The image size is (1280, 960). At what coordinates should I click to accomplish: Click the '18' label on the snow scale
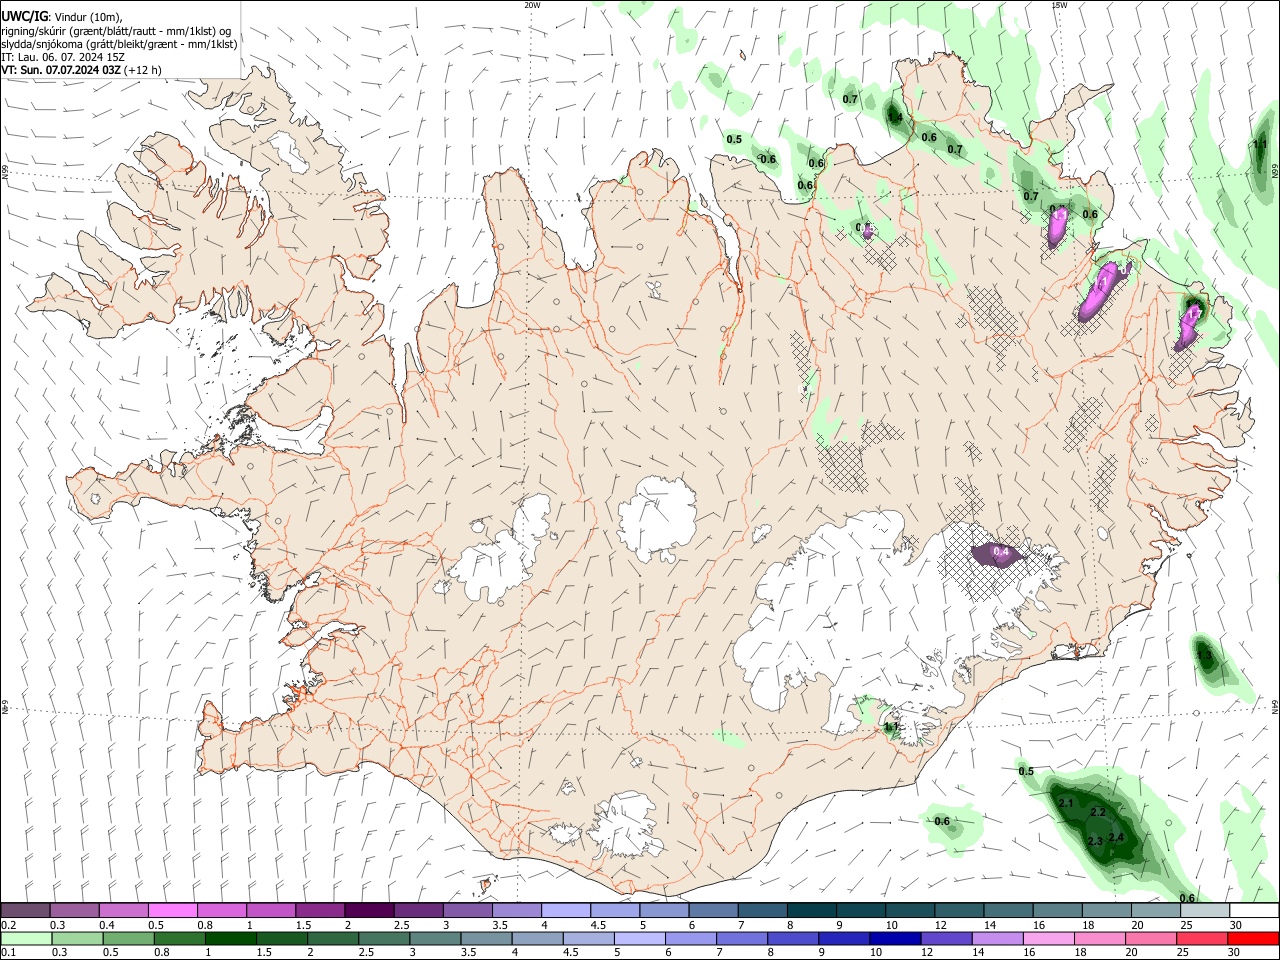1088,925
